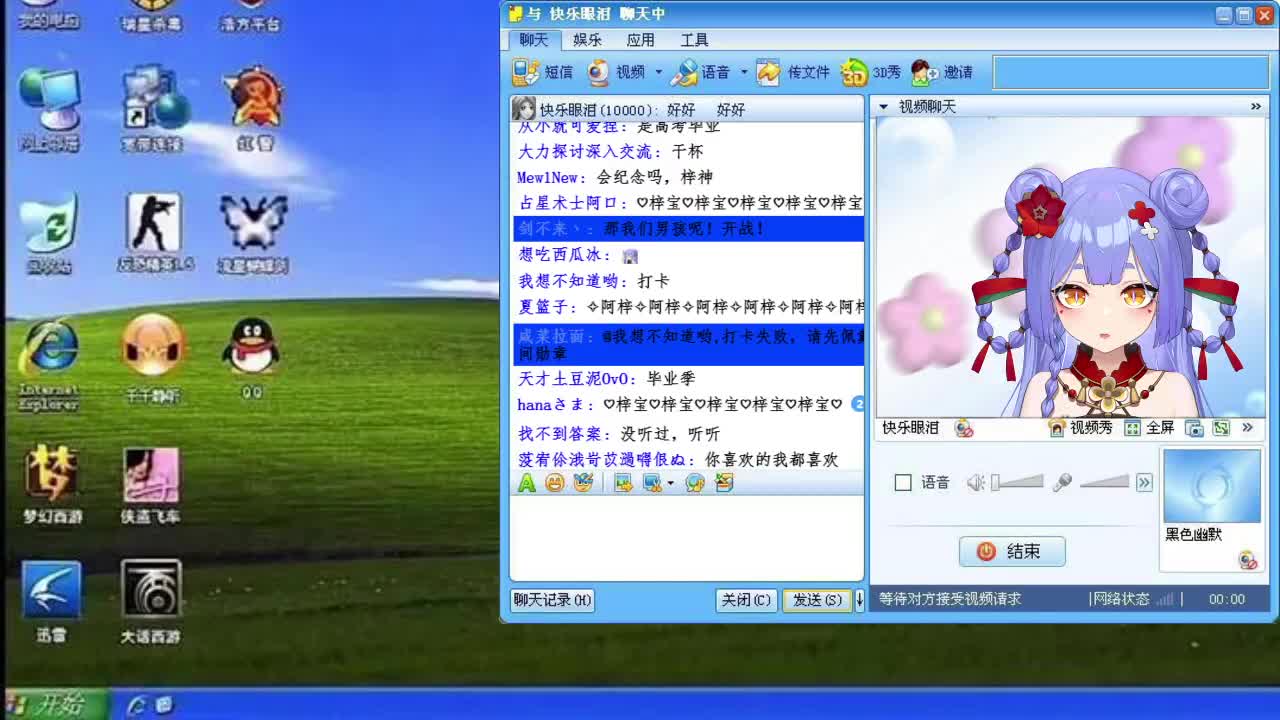Click the send picture icon
Screen dimensions: 1280x720
tap(624, 483)
